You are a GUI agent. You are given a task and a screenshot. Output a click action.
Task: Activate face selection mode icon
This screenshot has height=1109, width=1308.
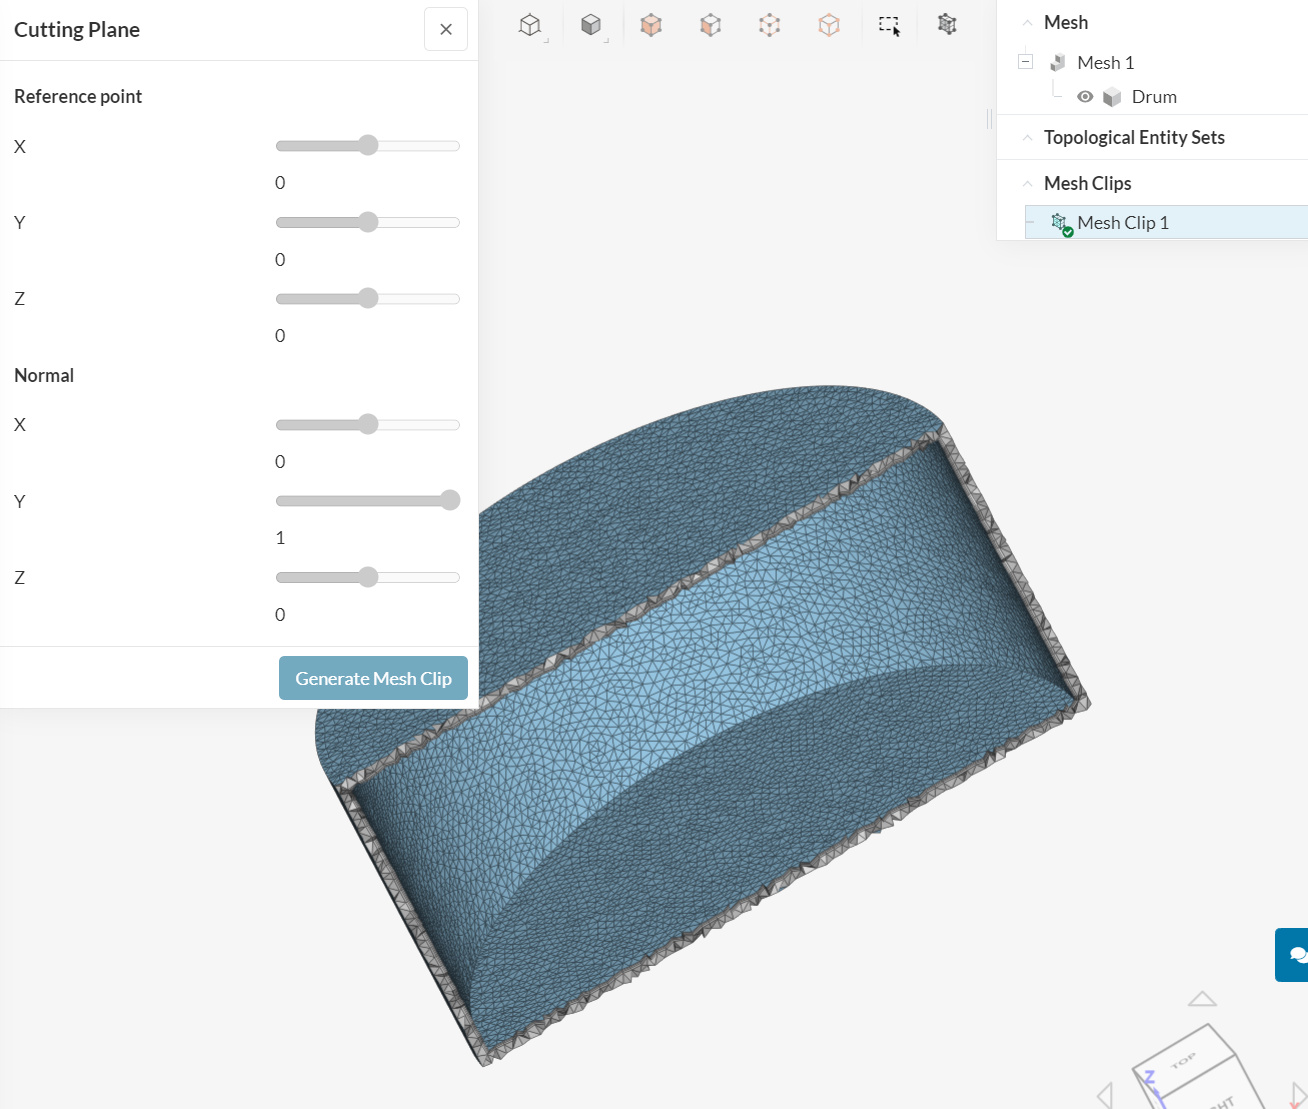tap(710, 26)
